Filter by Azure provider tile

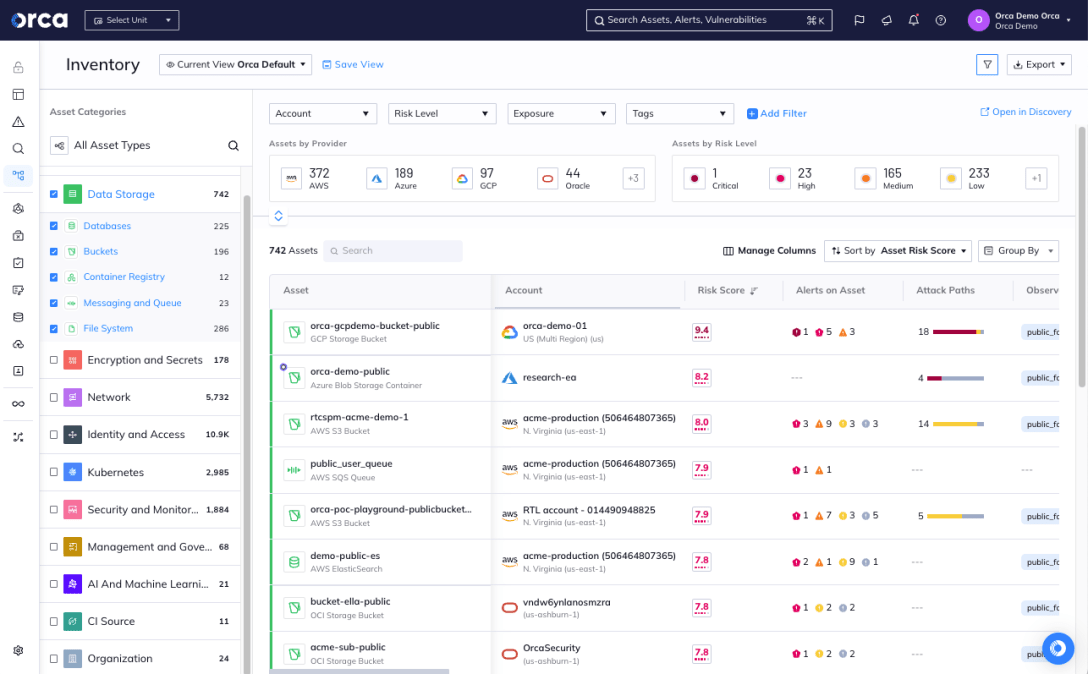393,178
